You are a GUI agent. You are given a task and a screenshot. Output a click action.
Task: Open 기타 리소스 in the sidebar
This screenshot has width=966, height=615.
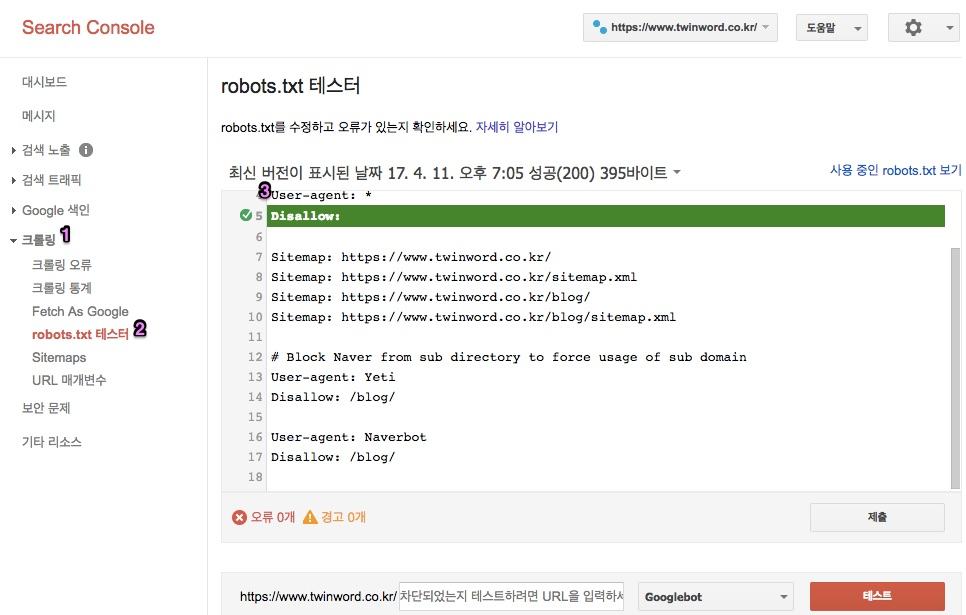(x=52, y=442)
